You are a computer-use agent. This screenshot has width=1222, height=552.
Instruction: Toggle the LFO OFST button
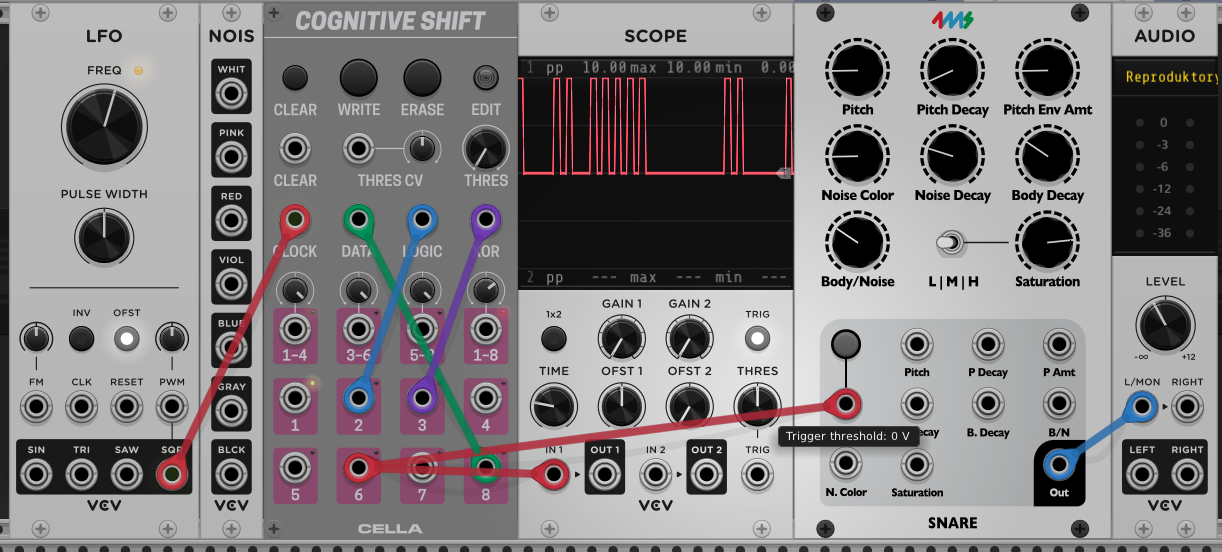tap(126, 339)
